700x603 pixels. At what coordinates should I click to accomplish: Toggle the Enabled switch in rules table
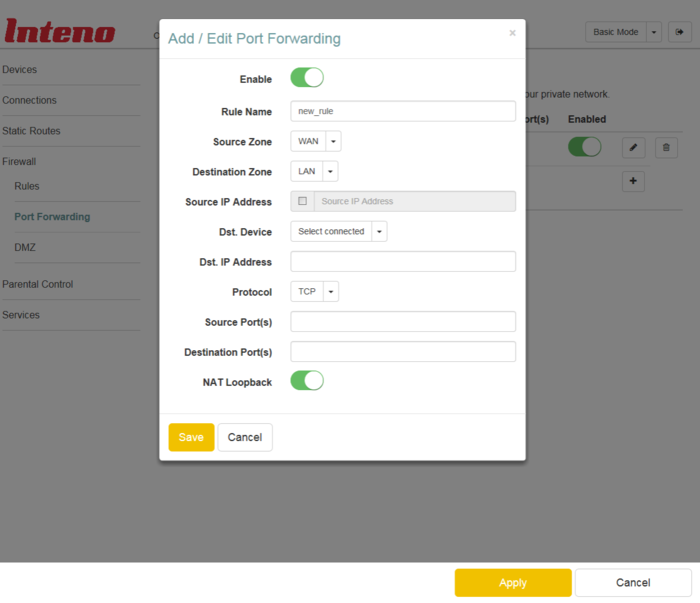click(x=584, y=147)
